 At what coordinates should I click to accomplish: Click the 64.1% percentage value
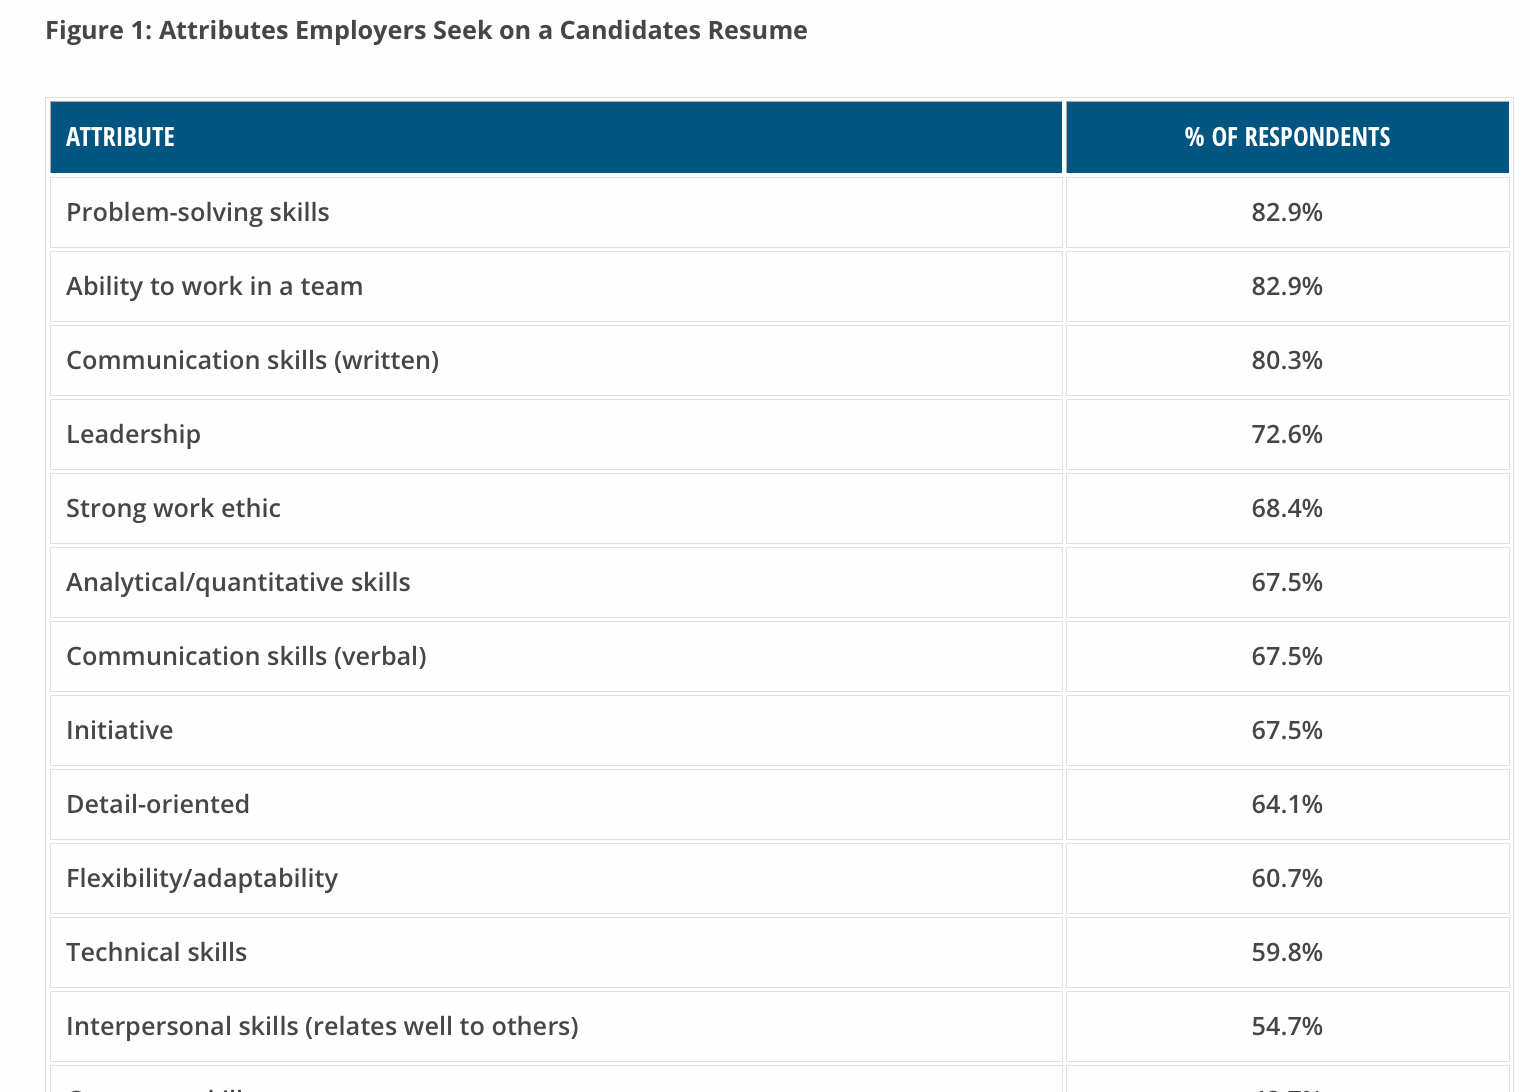pyautogui.click(x=1287, y=804)
